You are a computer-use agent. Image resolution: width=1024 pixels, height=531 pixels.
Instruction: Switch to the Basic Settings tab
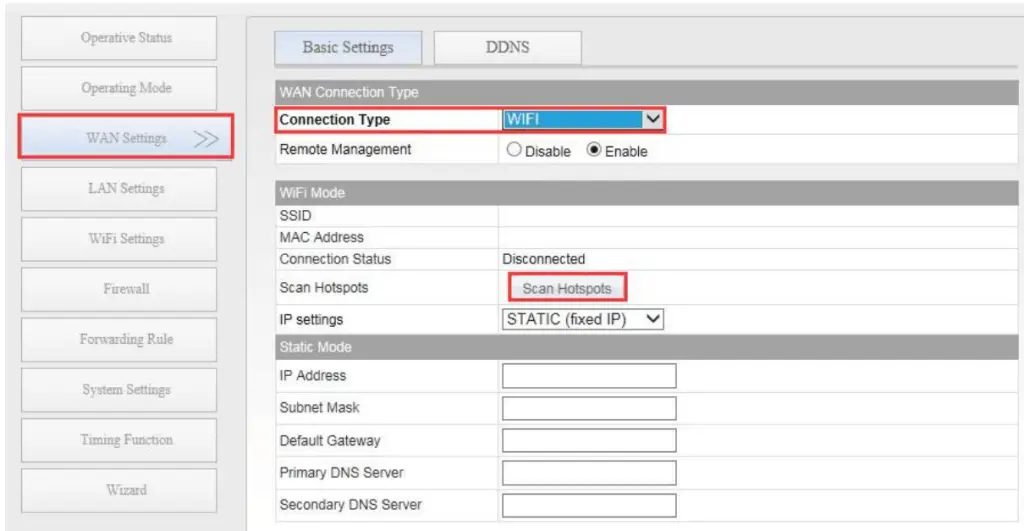(348, 48)
